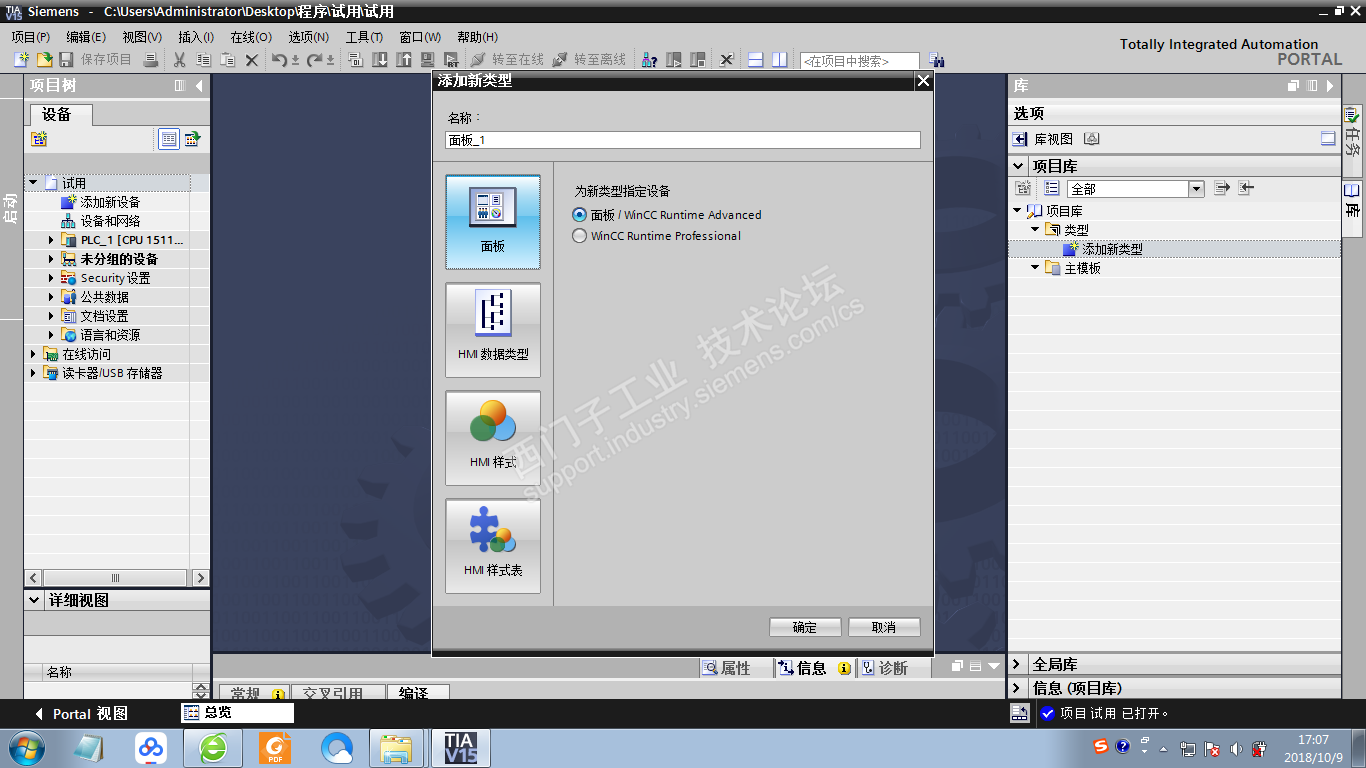The image size is (1366, 768).
Task: Click the new project toolbar icon
Action: 21,60
